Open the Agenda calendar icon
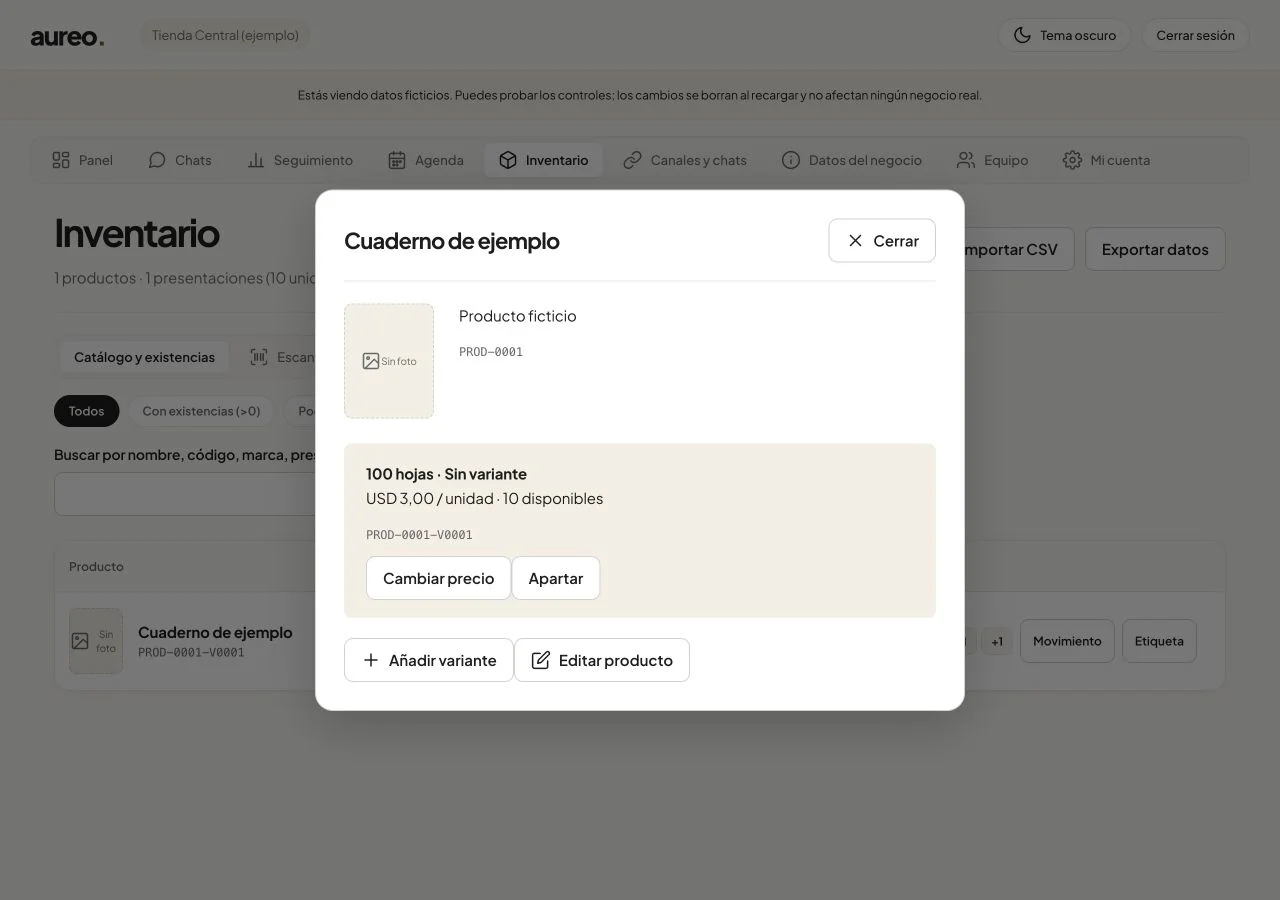Viewport: 1280px width, 900px height. click(x=397, y=160)
